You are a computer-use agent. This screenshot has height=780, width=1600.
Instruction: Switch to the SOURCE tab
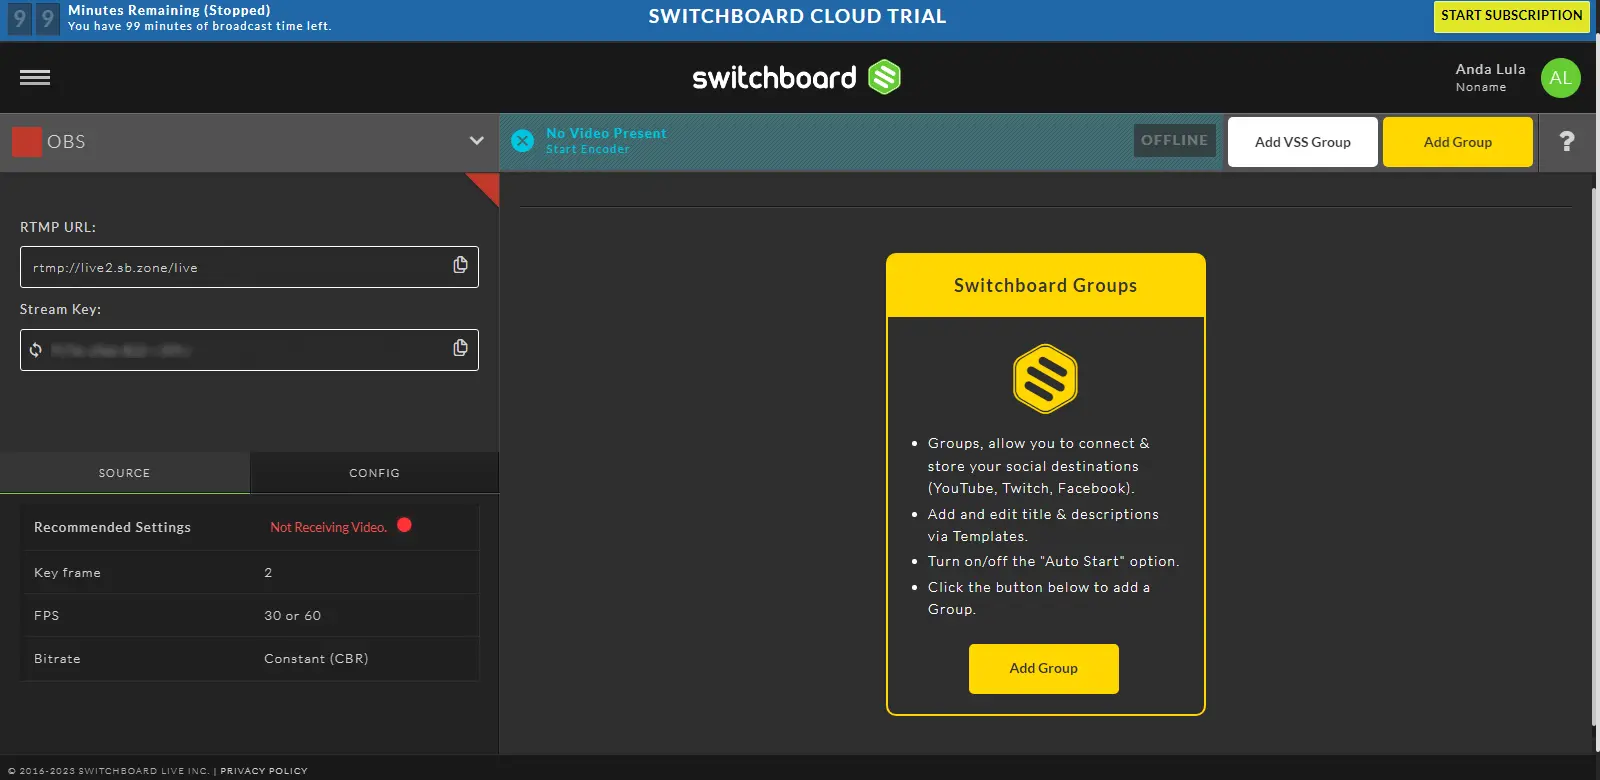(125, 473)
